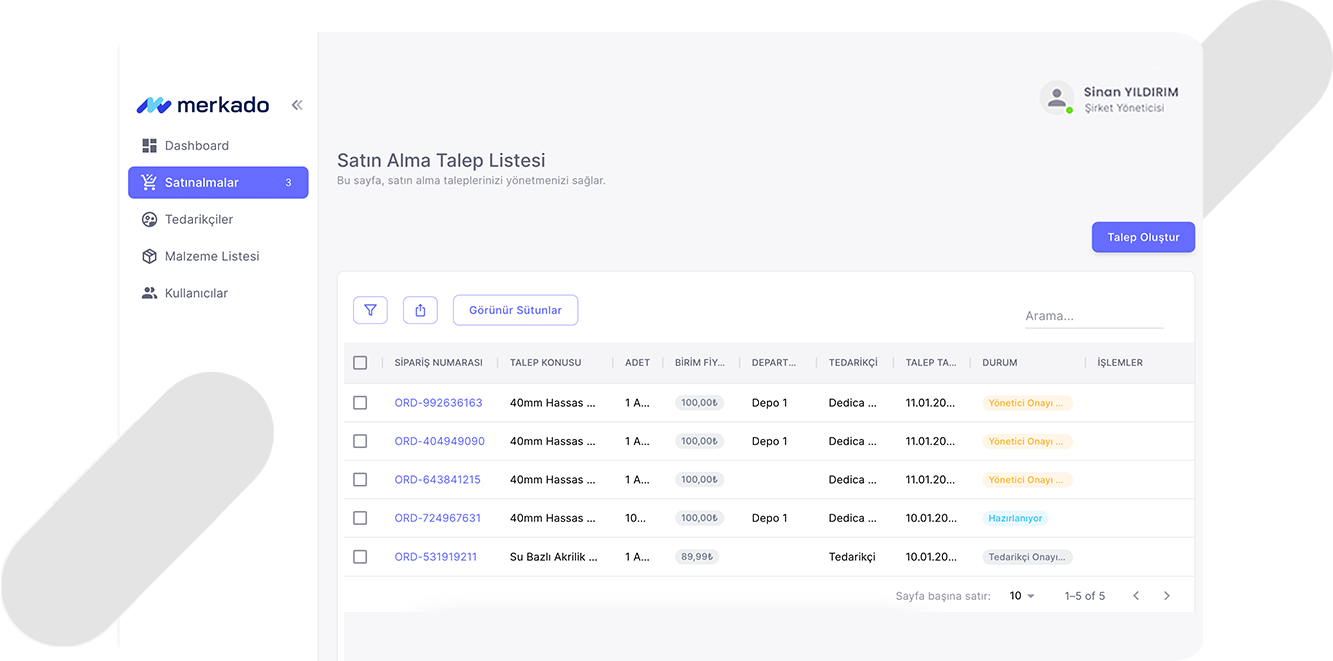Open the Görünür Sütunlar column selector
Viewport: 1333px width, 661px height.
click(x=515, y=310)
